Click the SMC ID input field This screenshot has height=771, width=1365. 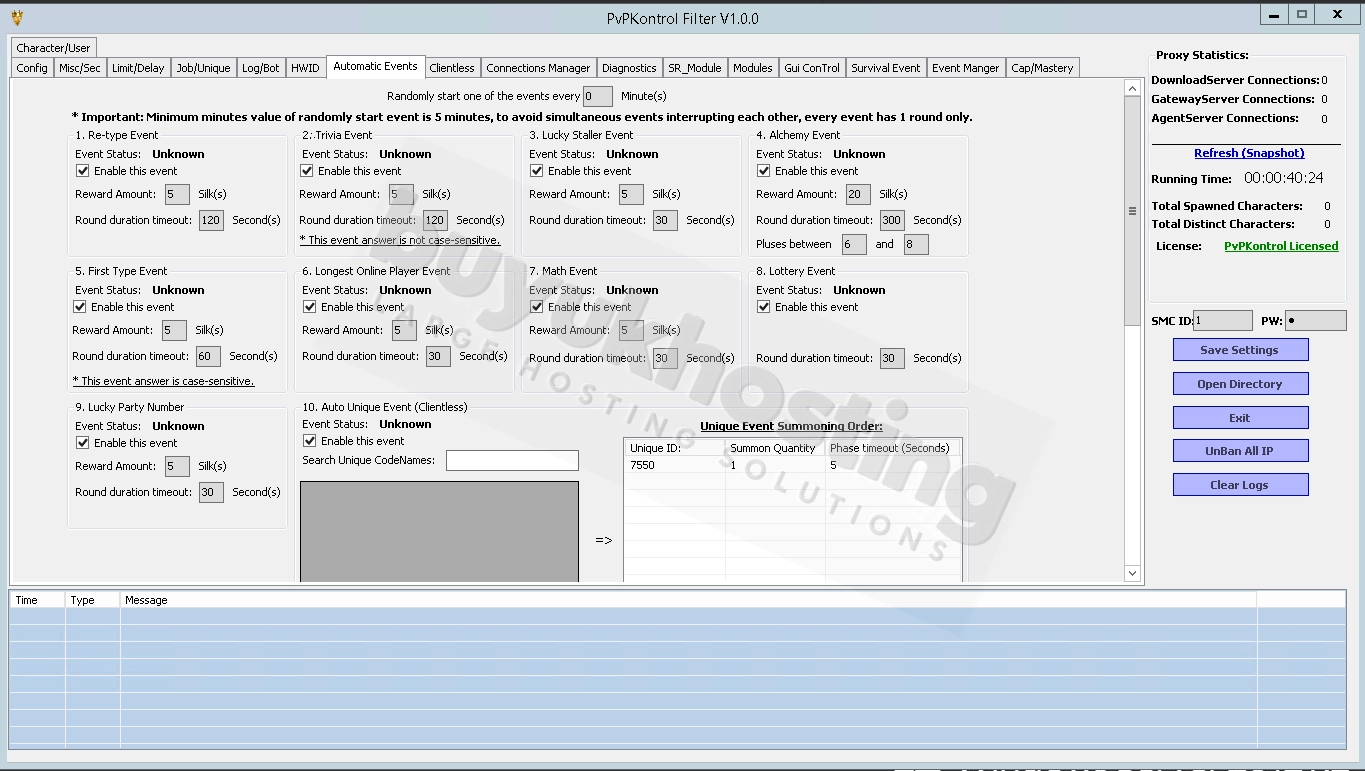[x=1222, y=321]
